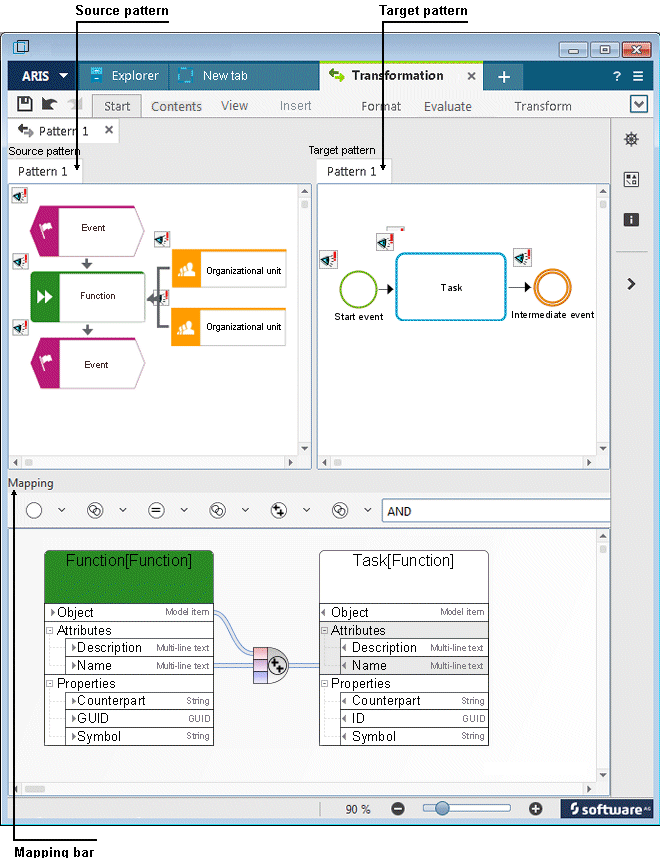Open dropdown next to plus-arrows operator
This screenshot has height=858, width=660.
(x=306, y=510)
